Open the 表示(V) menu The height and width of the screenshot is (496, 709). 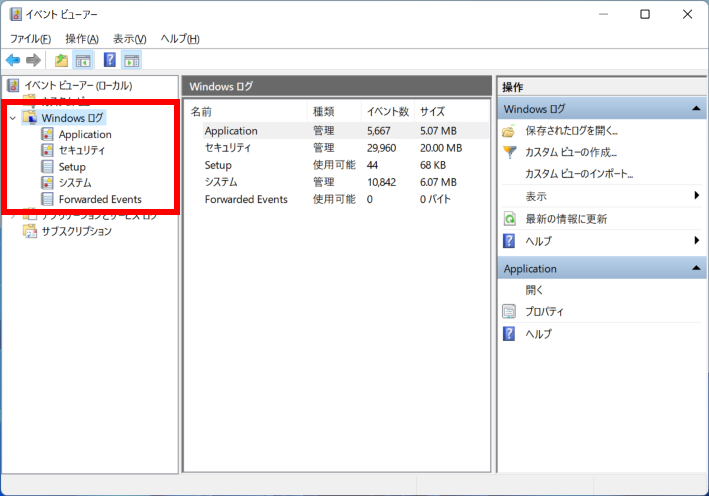click(x=129, y=39)
